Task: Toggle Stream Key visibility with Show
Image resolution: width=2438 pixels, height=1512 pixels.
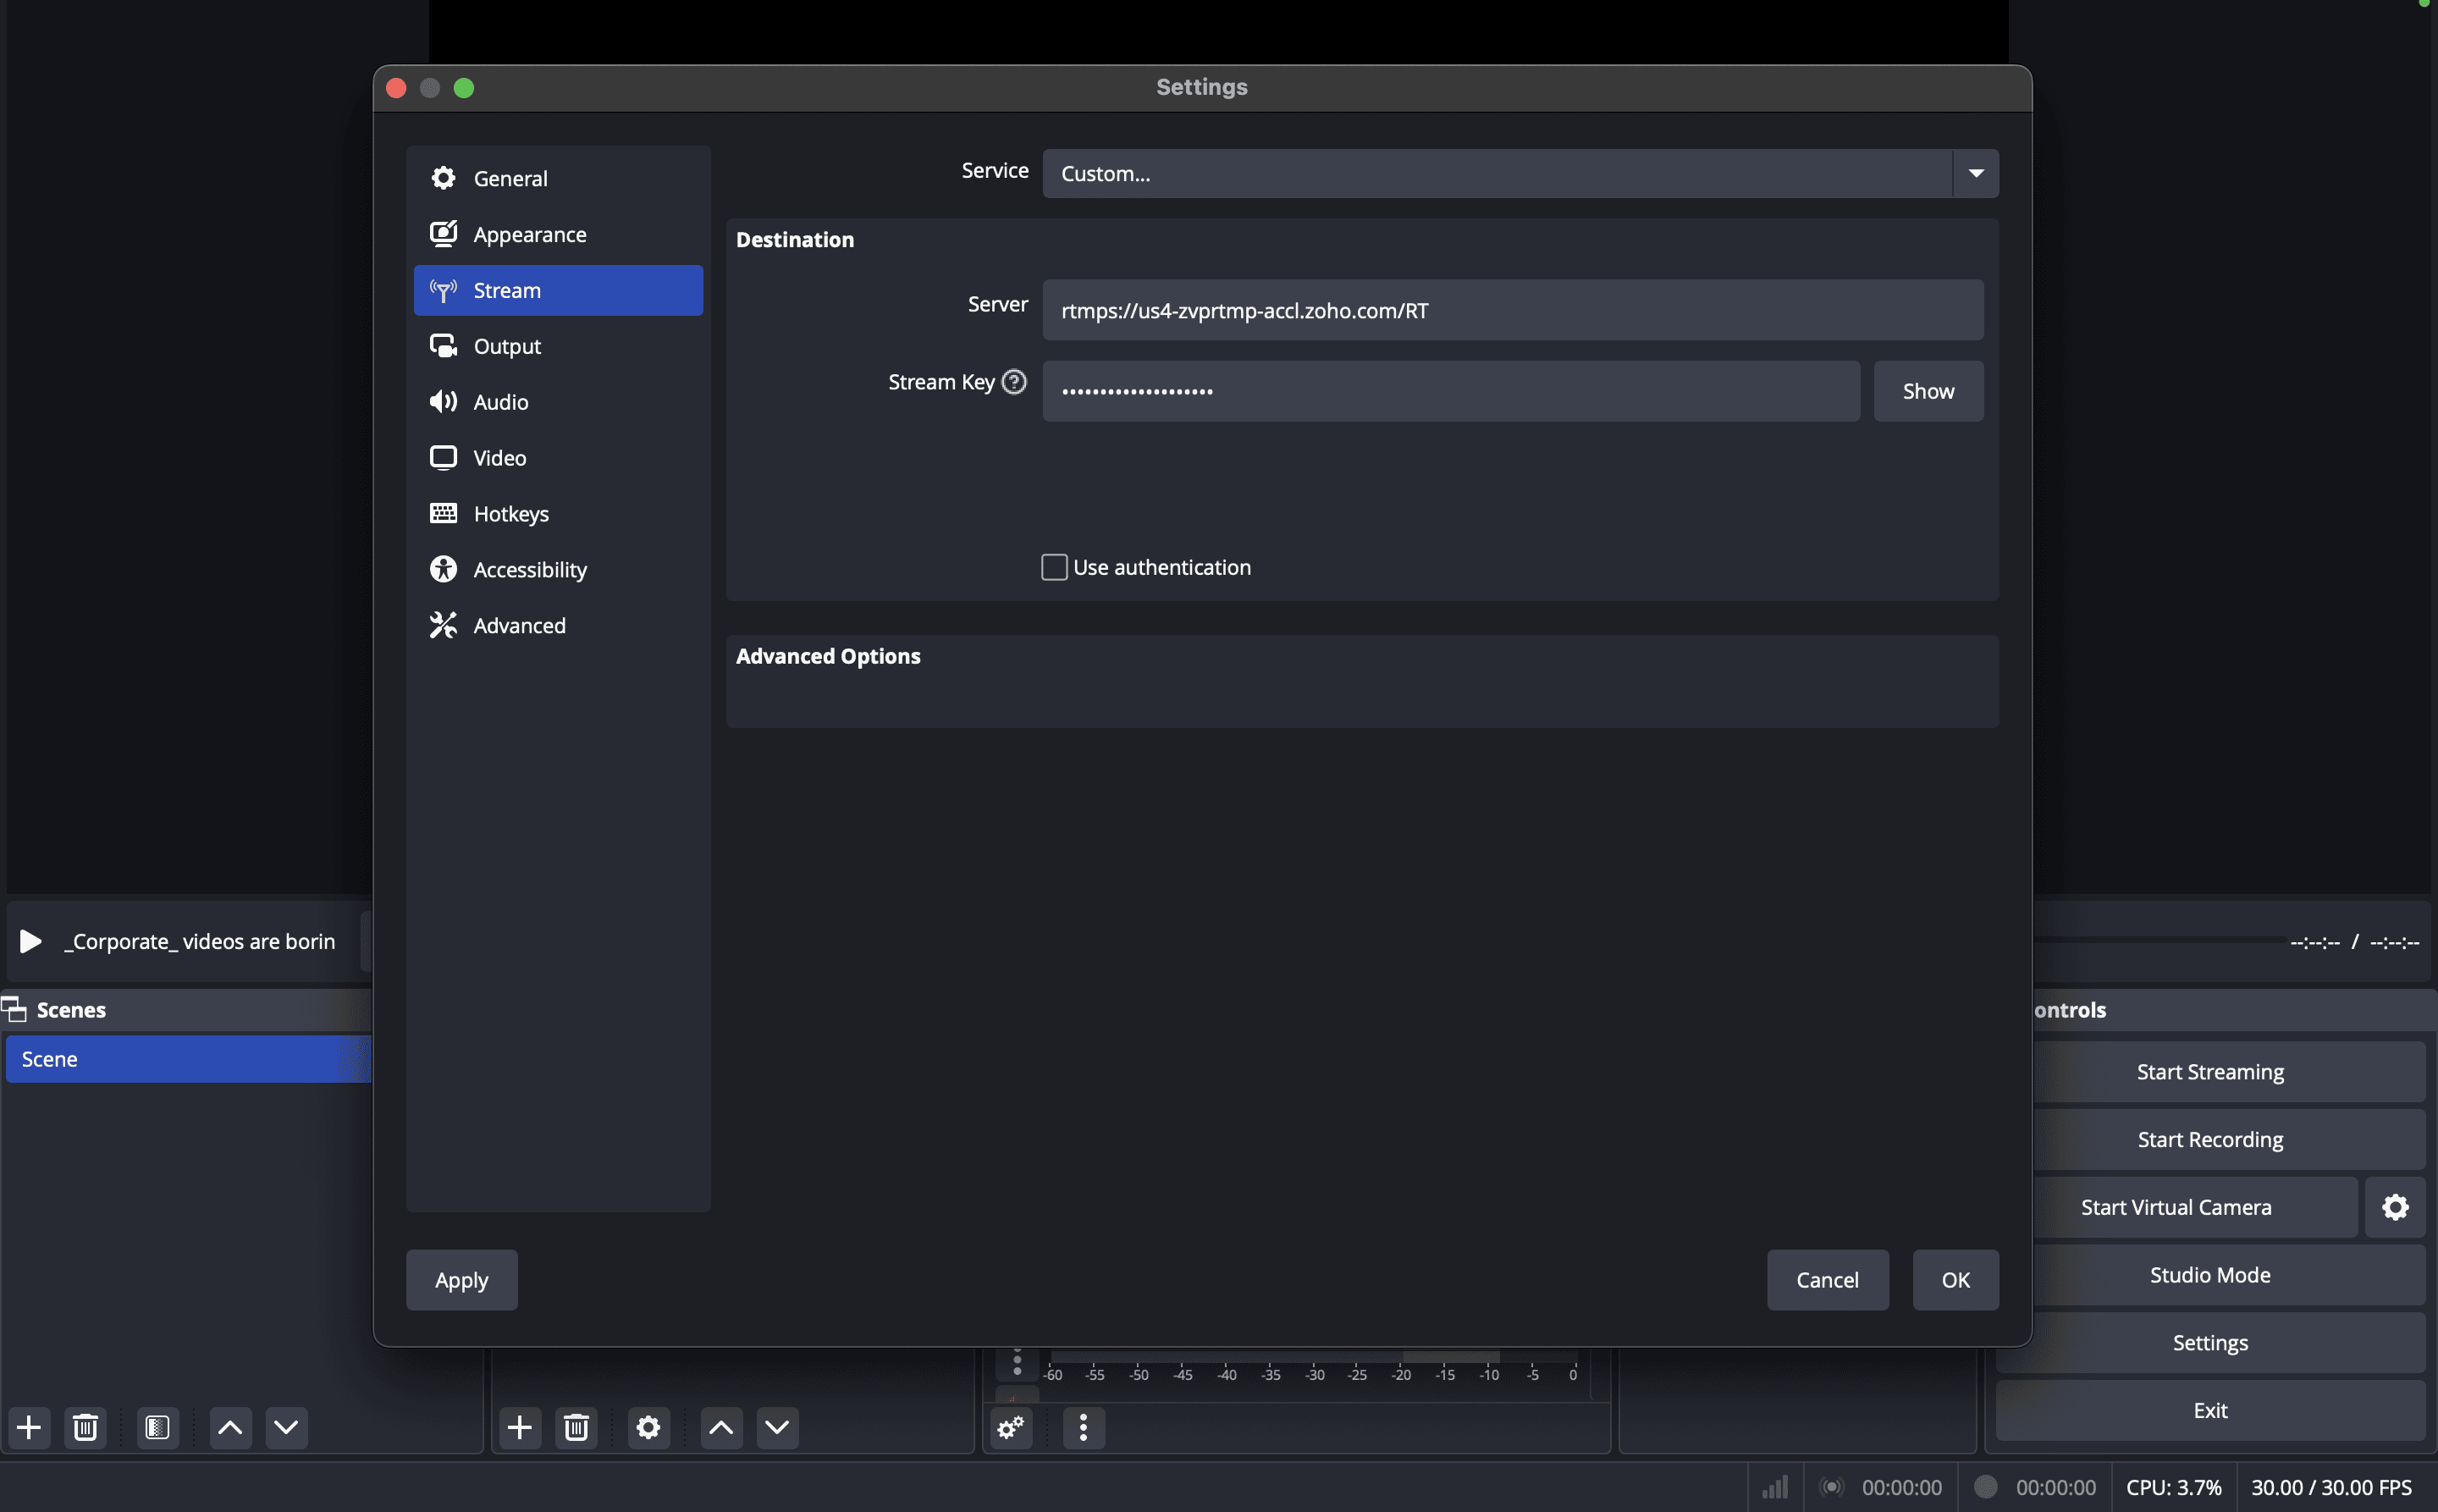Action: [1927, 391]
